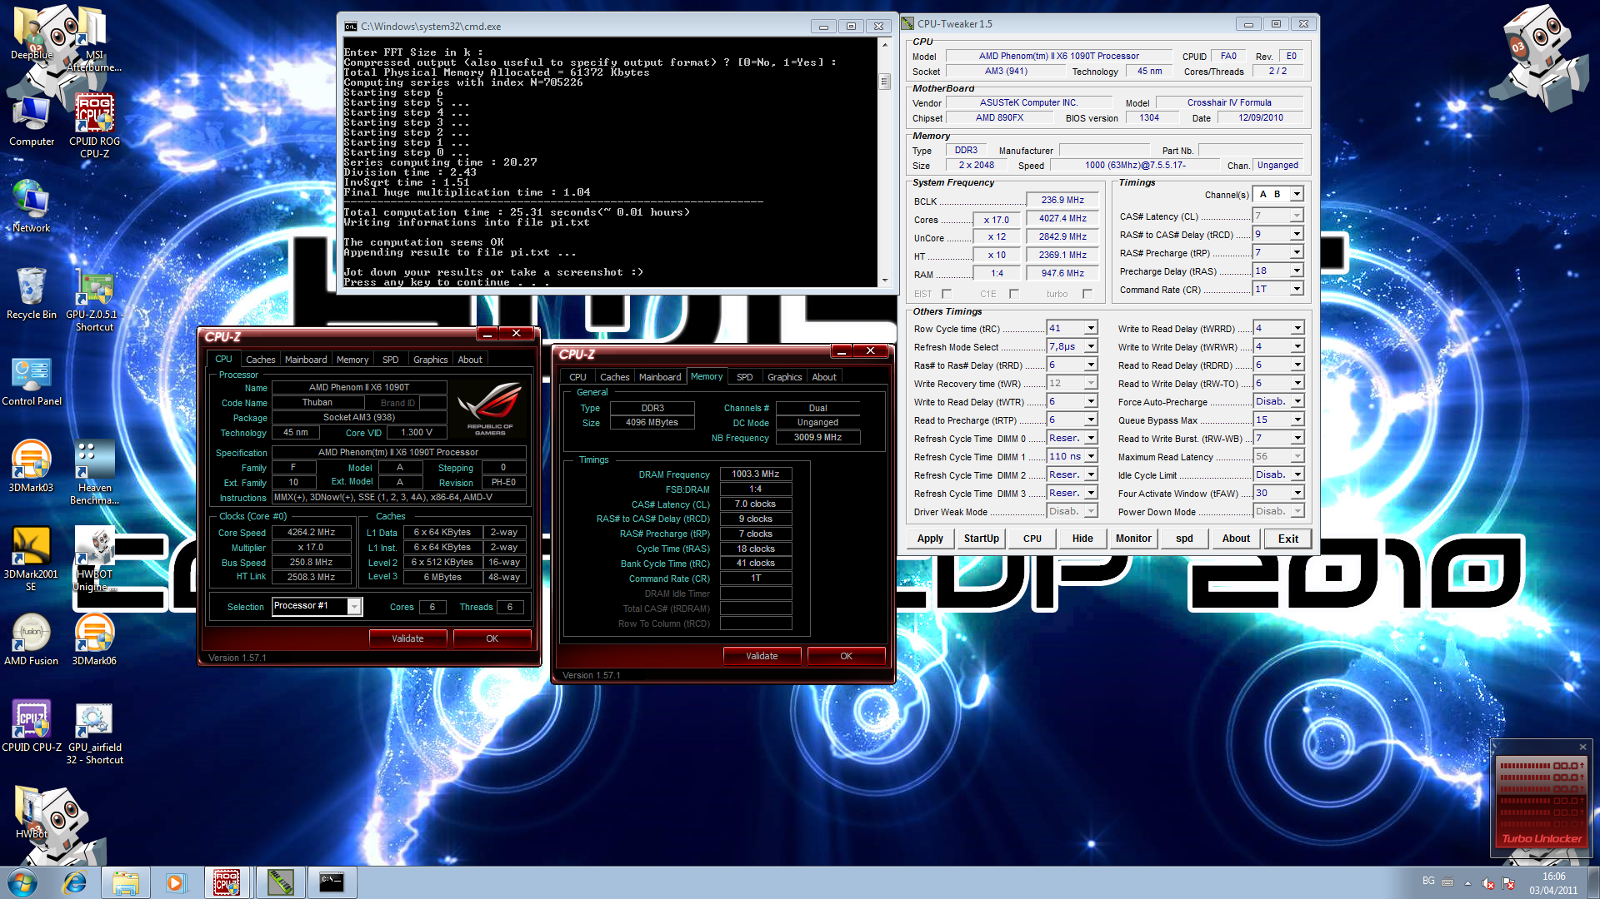Click Validate in right CPU-Z window
Image resolution: width=1600 pixels, height=899 pixels.
click(762, 656)
